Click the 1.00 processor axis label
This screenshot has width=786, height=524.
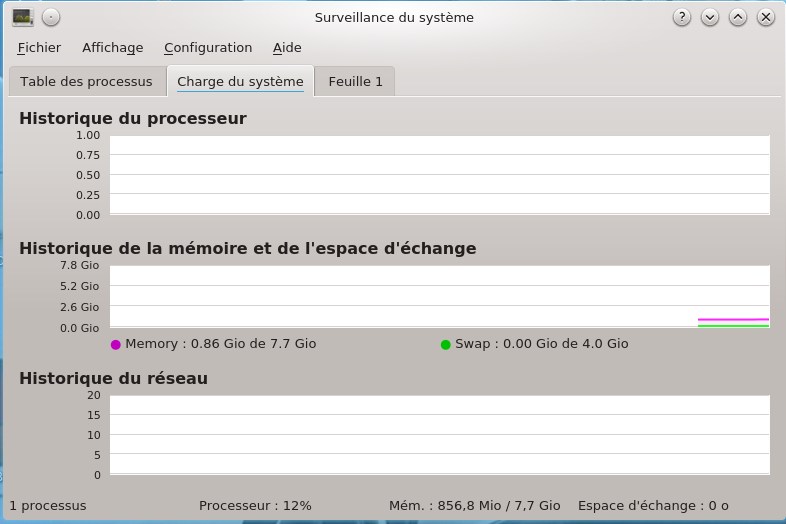point(88,135)
